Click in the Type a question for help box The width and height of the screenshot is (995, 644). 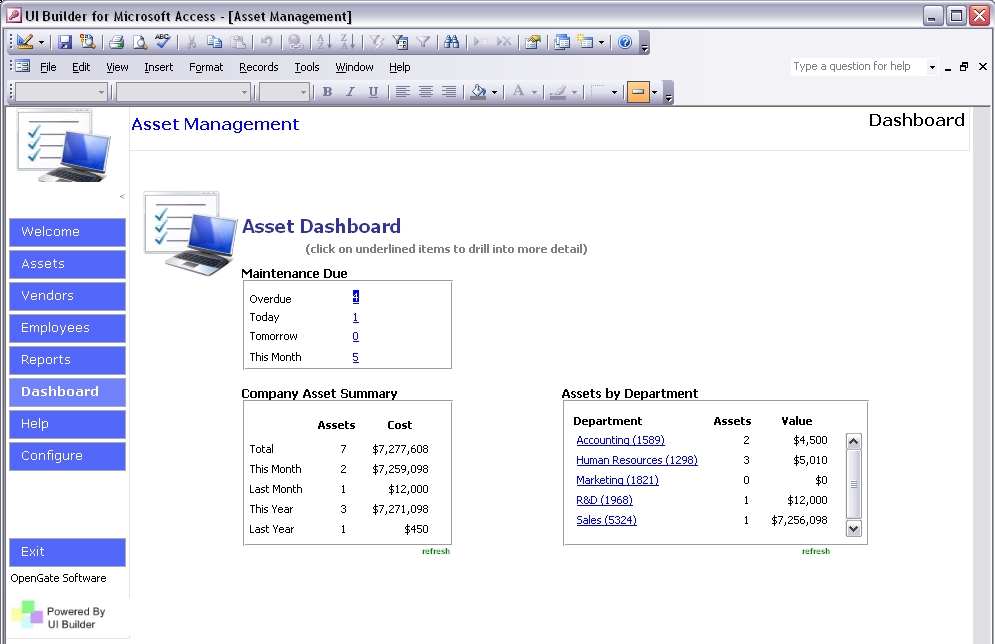tap(858, 66)
